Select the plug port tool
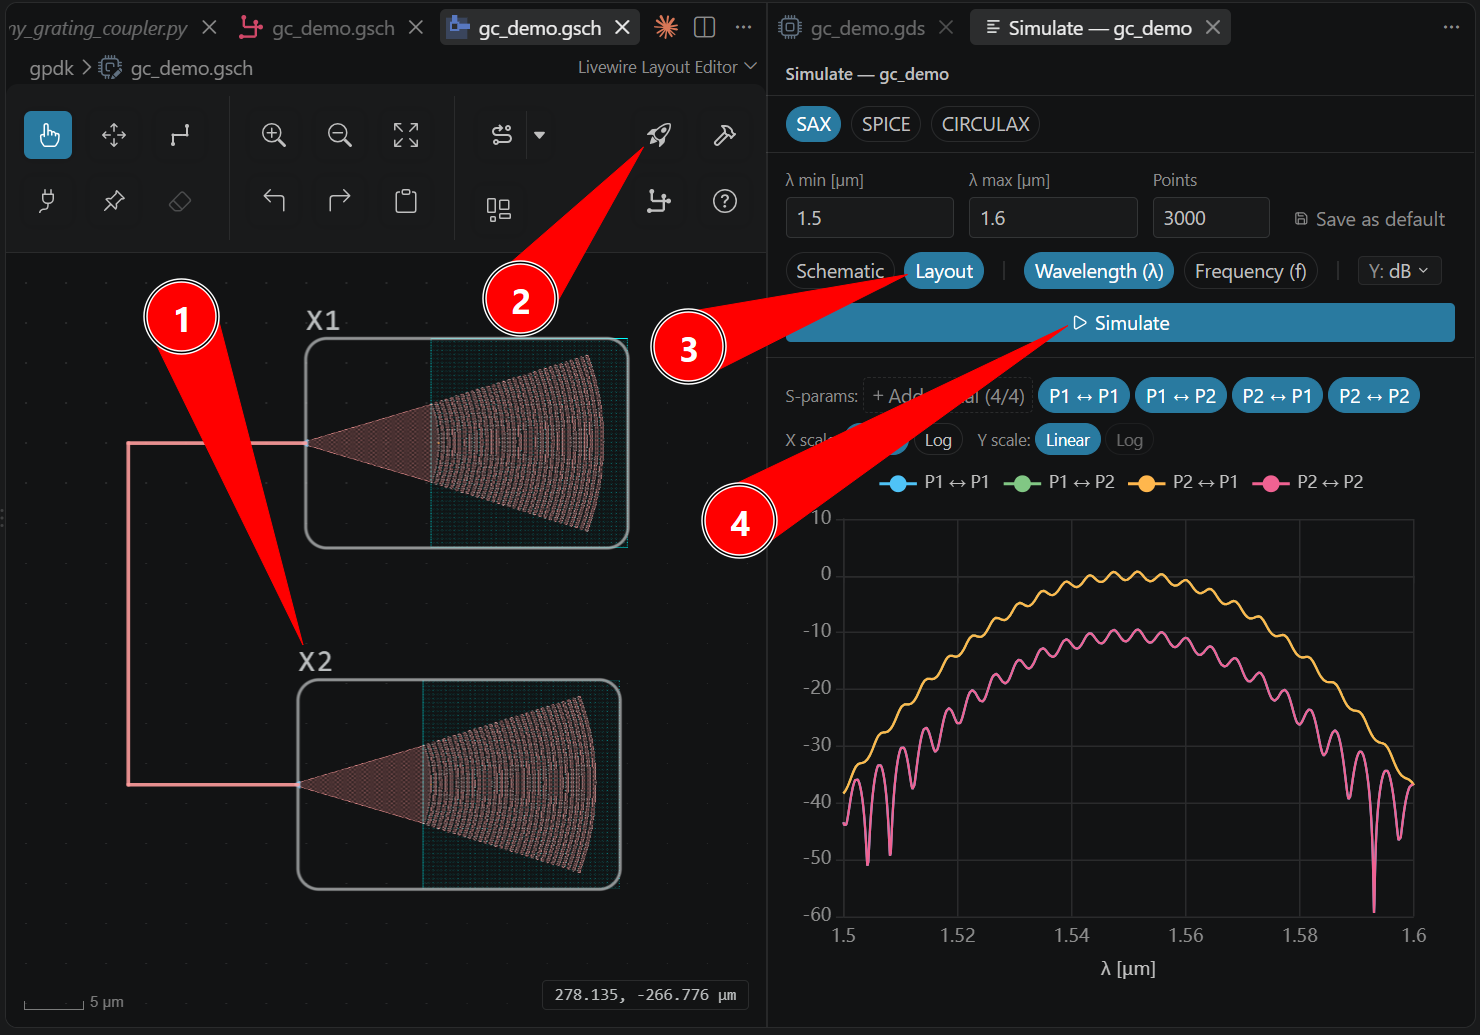 pyautogui.click(x=48, y=201)
